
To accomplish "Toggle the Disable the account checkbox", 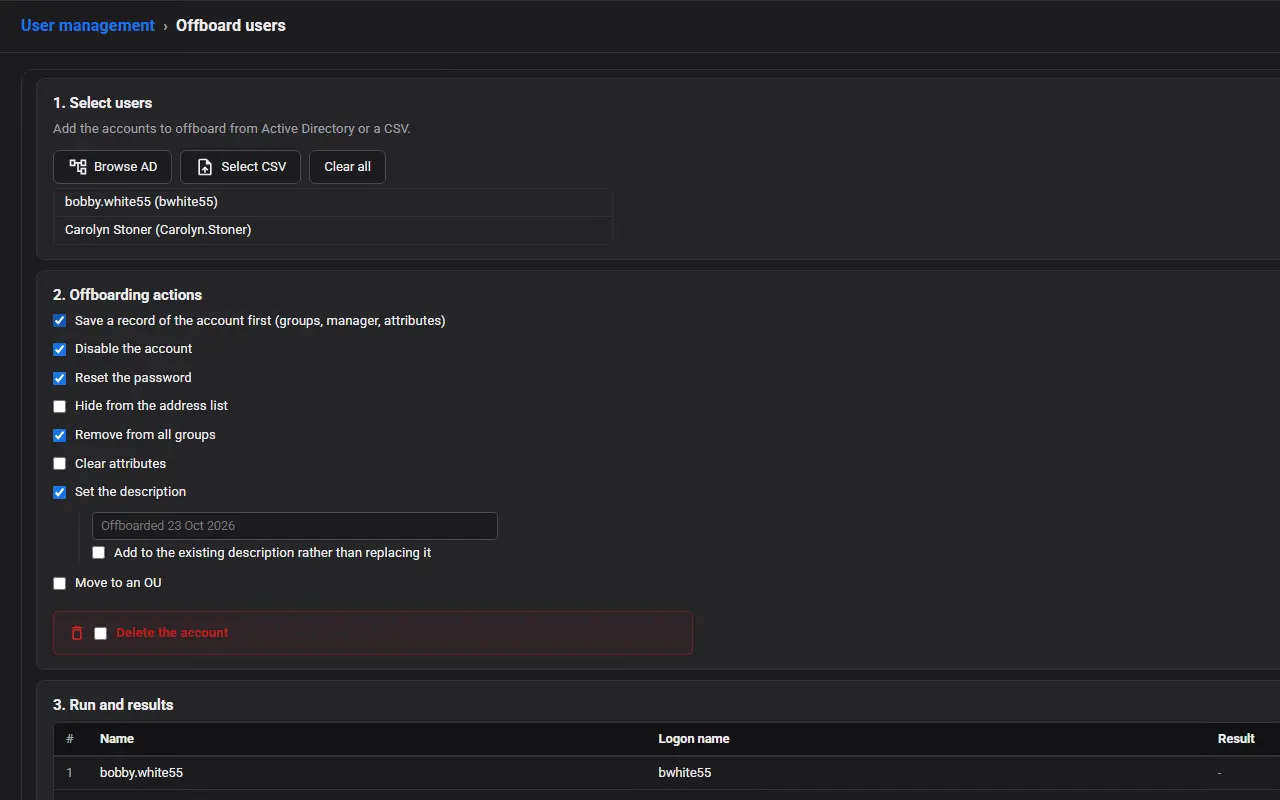I will tap(59, 349).
